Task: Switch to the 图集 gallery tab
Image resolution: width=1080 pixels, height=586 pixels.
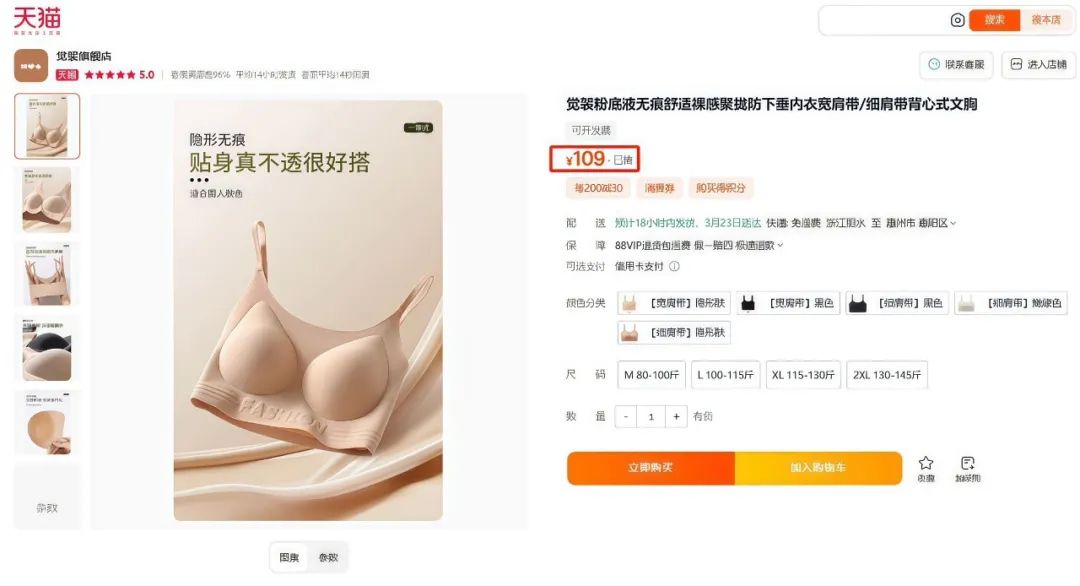Action: click(289, 558)
